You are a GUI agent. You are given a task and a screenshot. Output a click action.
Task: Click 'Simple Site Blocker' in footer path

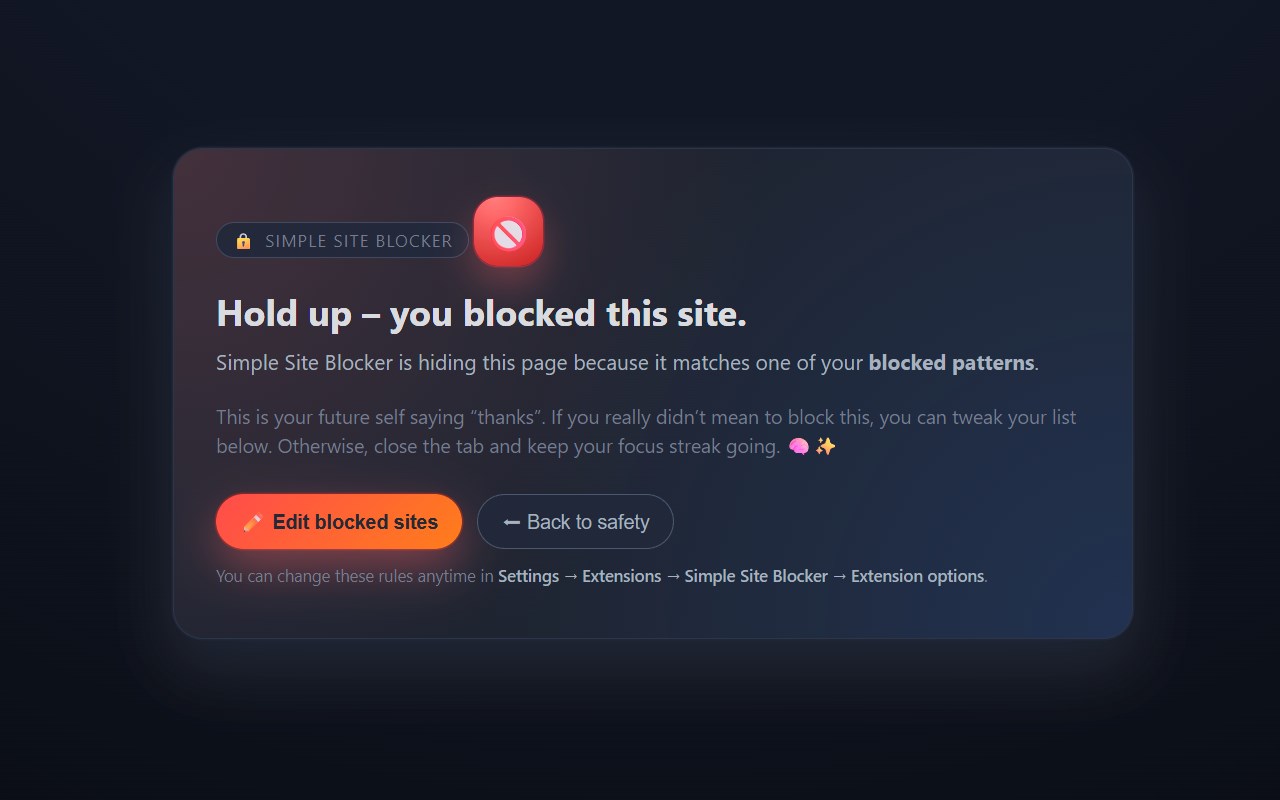(756, 576)
